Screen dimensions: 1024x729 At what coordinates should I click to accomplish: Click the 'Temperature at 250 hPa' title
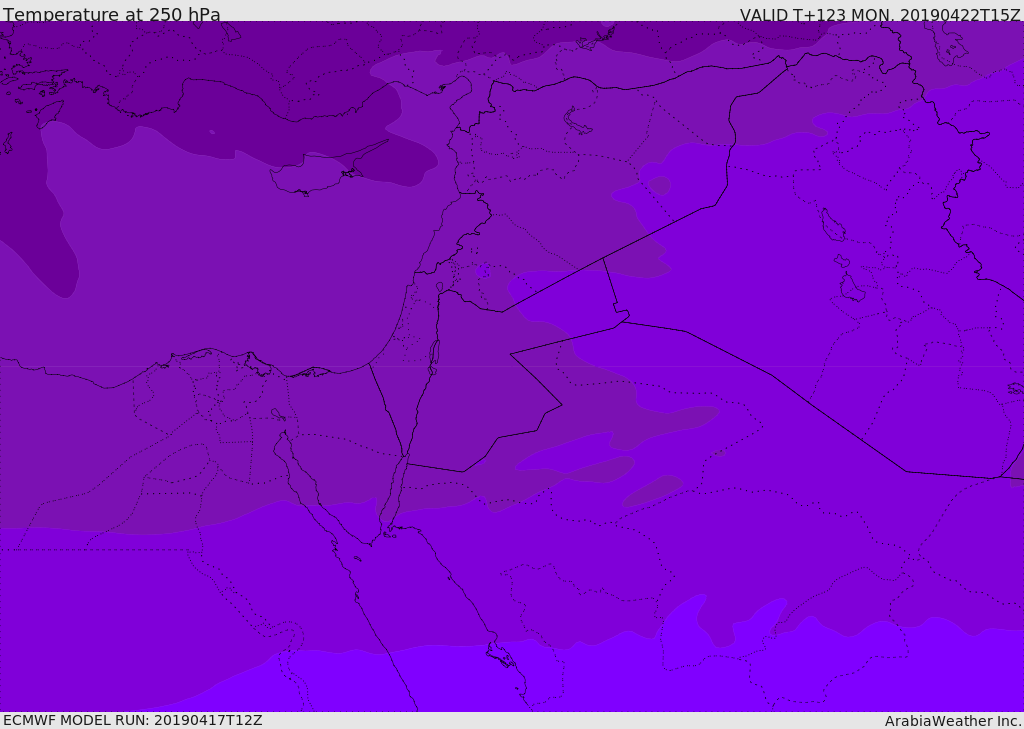click(x=112, y=14)
